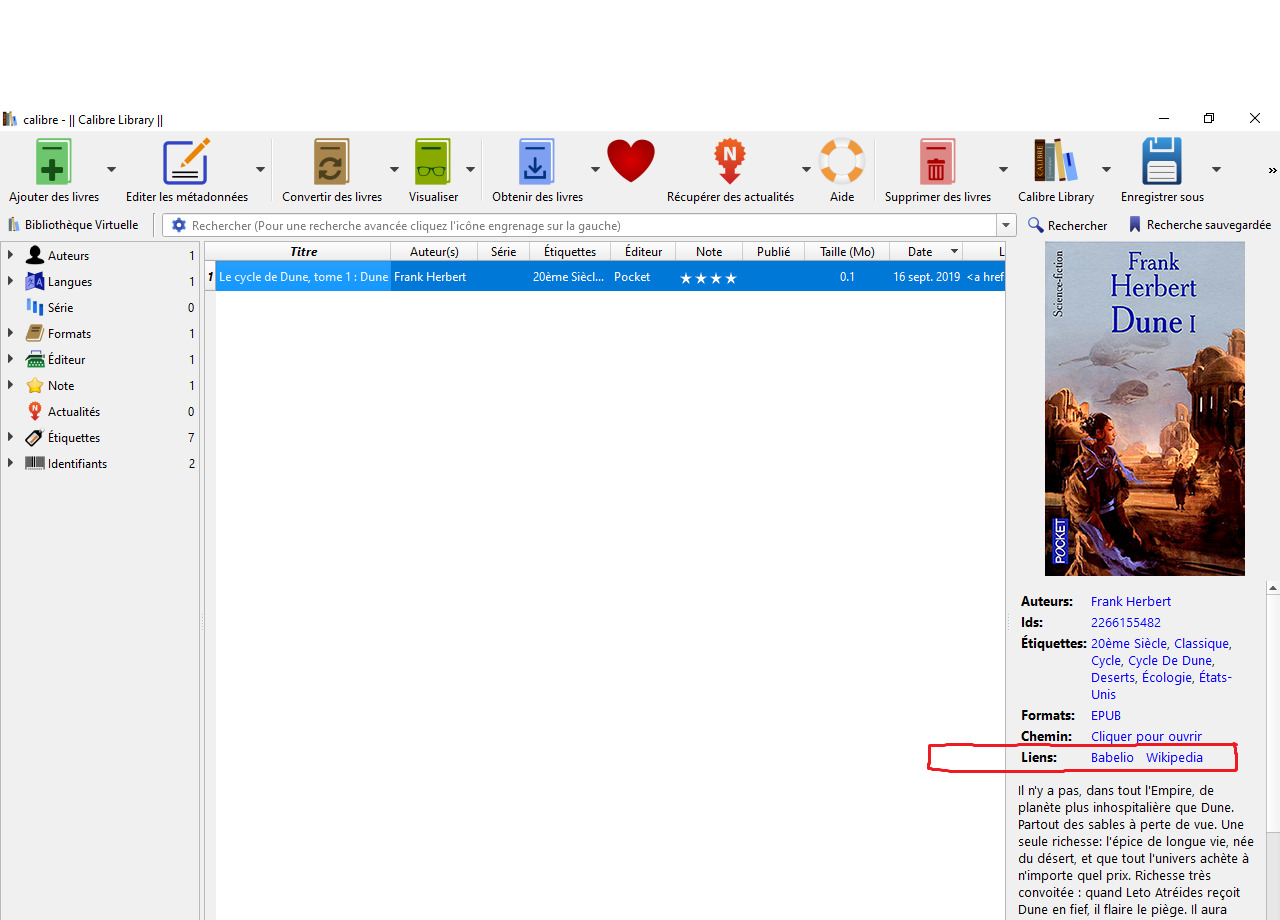The width and height of the screenshot is (1280, 920).
Task: Open Recherche sauvegardée bookmark
Action: [x=1199, y=225]
